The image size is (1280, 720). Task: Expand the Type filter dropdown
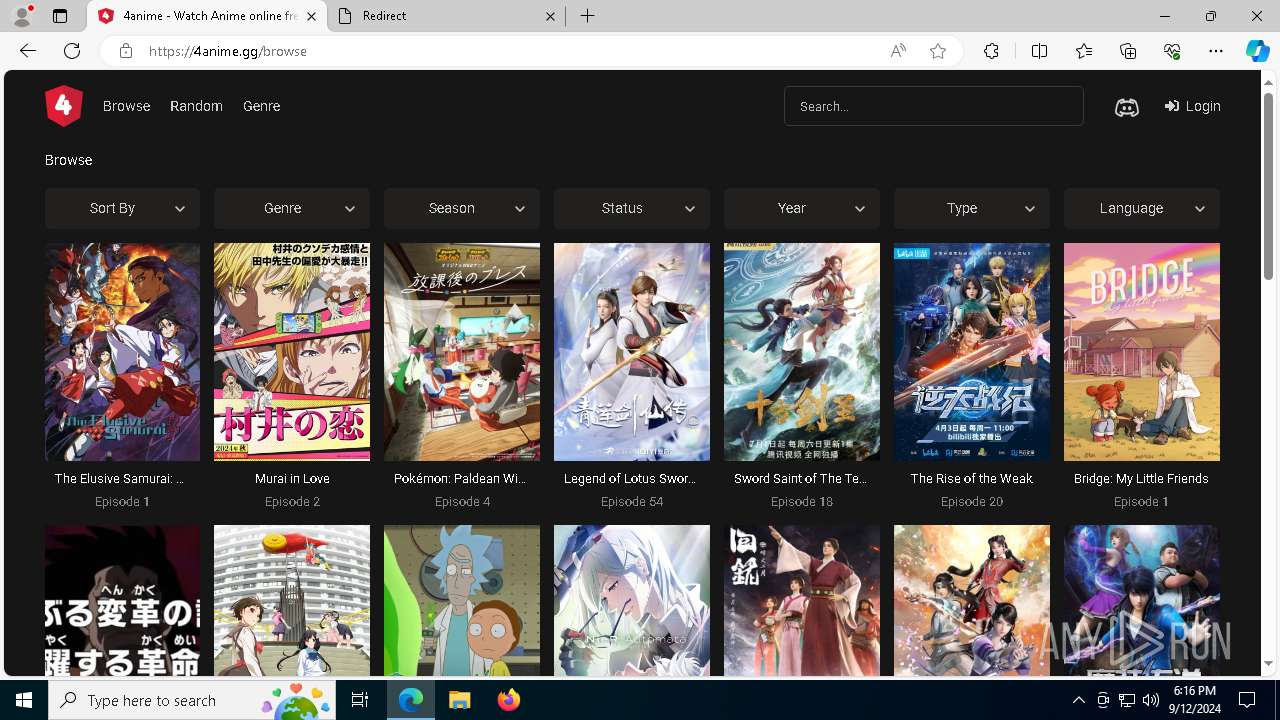[x=972, y=208]
